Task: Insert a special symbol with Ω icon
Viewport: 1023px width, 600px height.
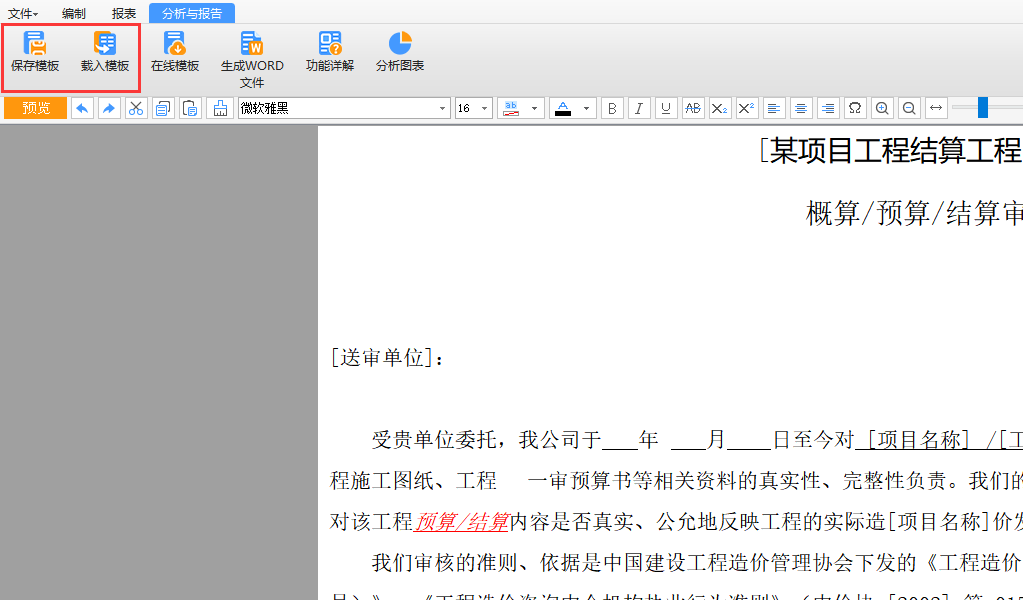Action: coord(855,108)
